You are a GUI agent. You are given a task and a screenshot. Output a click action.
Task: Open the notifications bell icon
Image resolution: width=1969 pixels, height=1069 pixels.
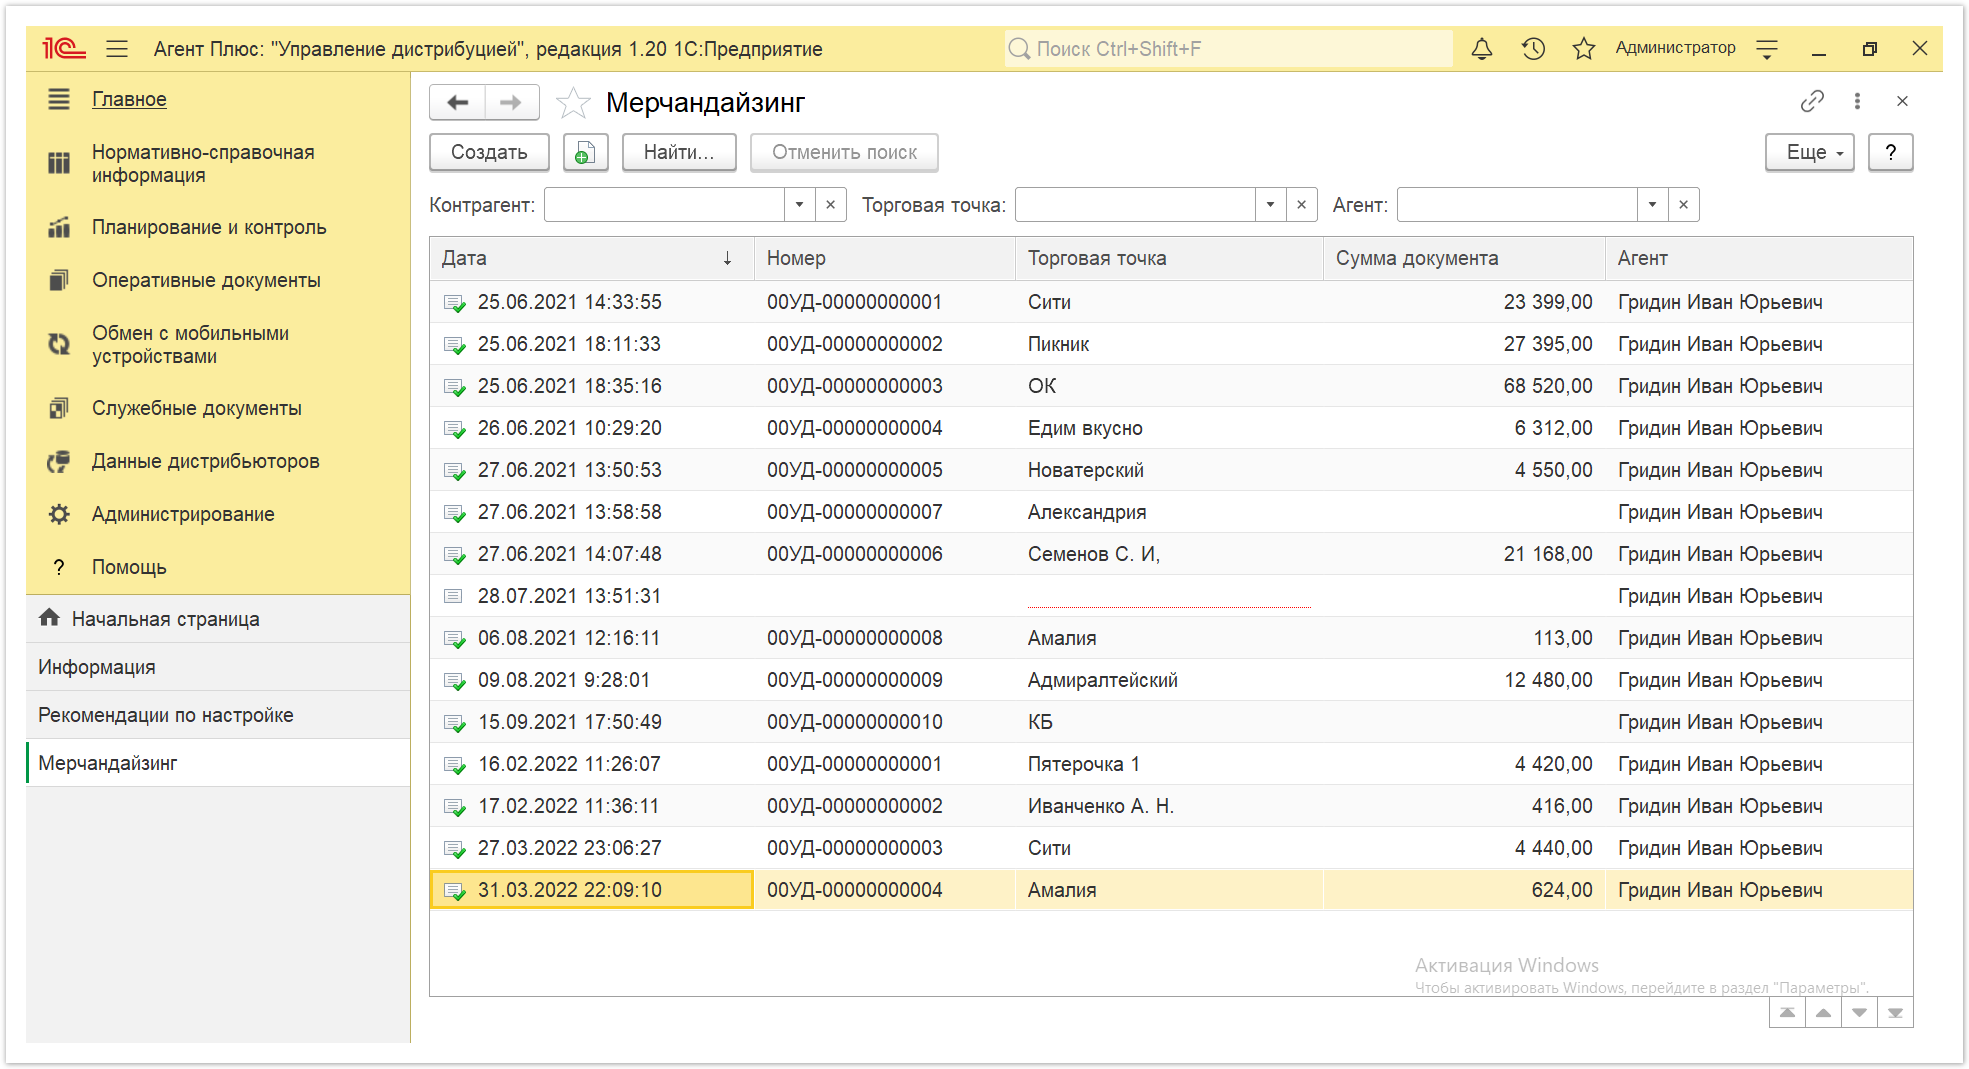pyautogui.click(x=1482, y=49)
